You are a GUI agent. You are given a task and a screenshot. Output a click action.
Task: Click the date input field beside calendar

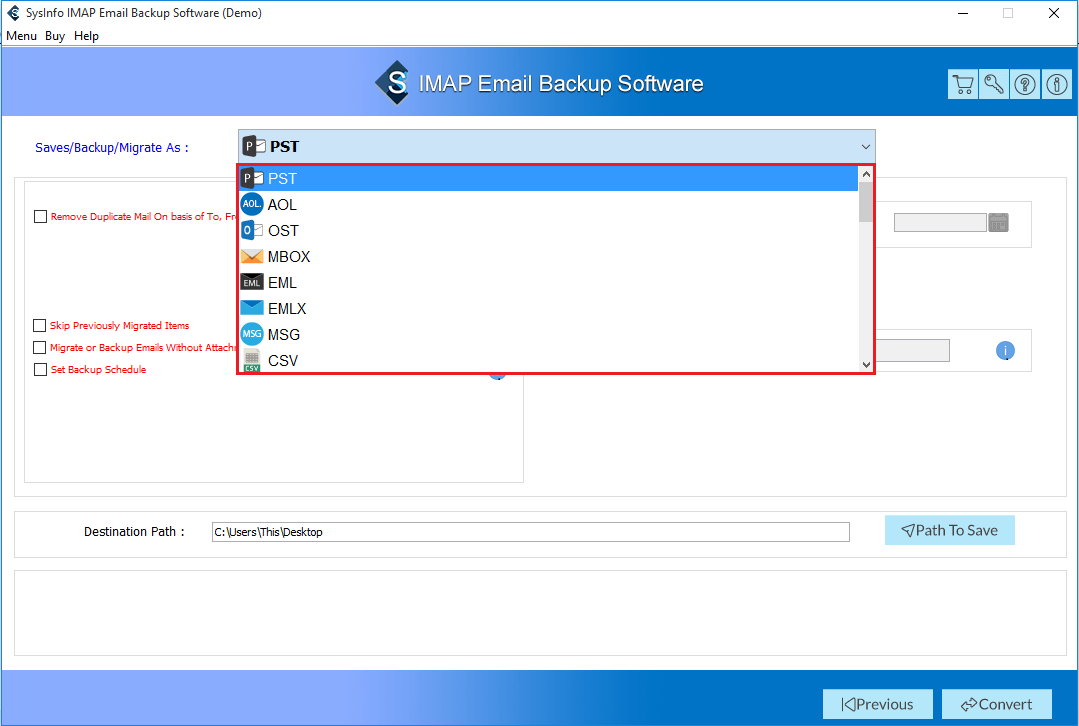(x=940, y=222)
